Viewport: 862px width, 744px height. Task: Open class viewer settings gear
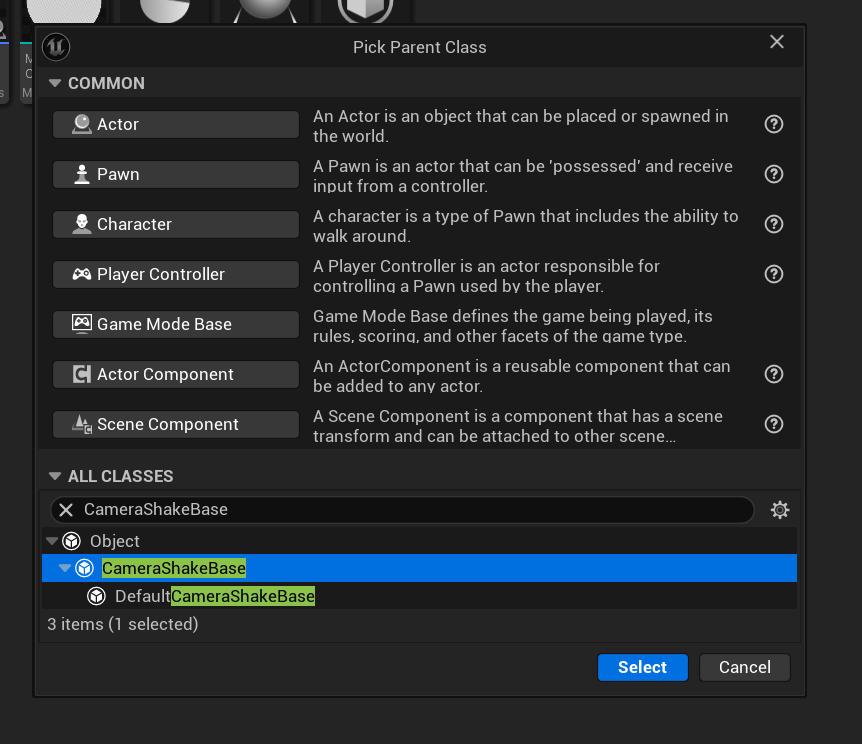[x=780, y=510]
